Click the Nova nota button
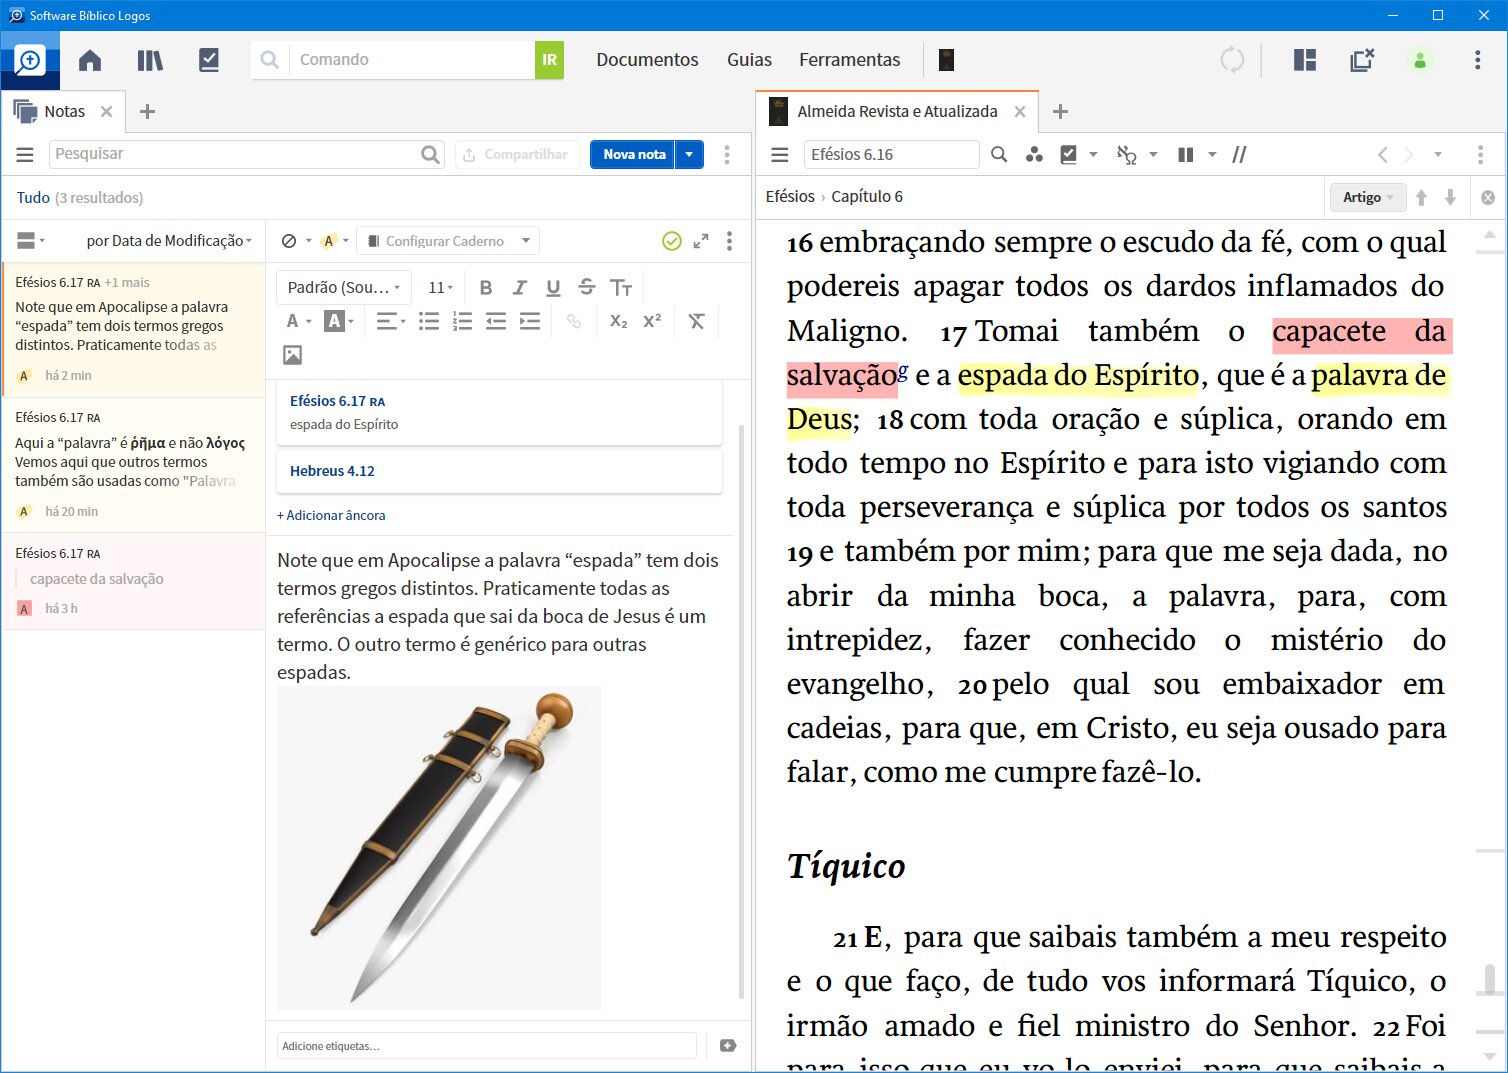Image resolution: width=1508 pixels, height=1073 pixels. (x=633, y=154)
